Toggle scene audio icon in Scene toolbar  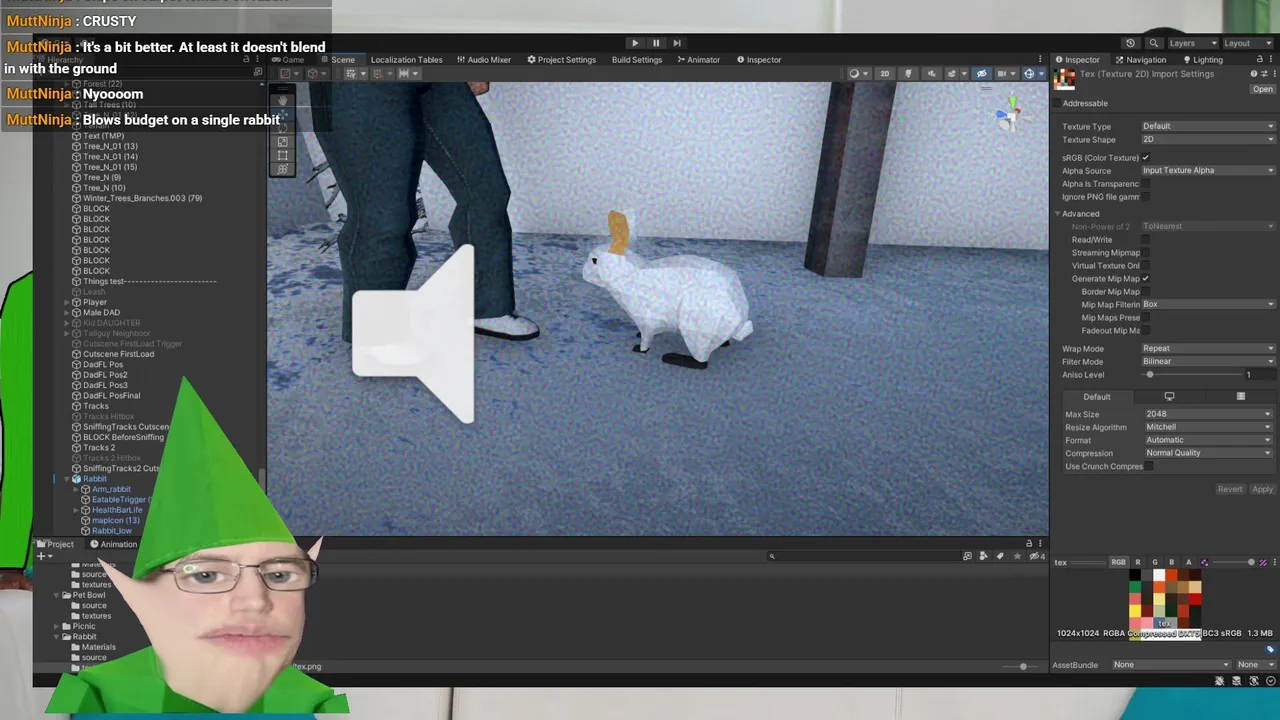point(931,73)
